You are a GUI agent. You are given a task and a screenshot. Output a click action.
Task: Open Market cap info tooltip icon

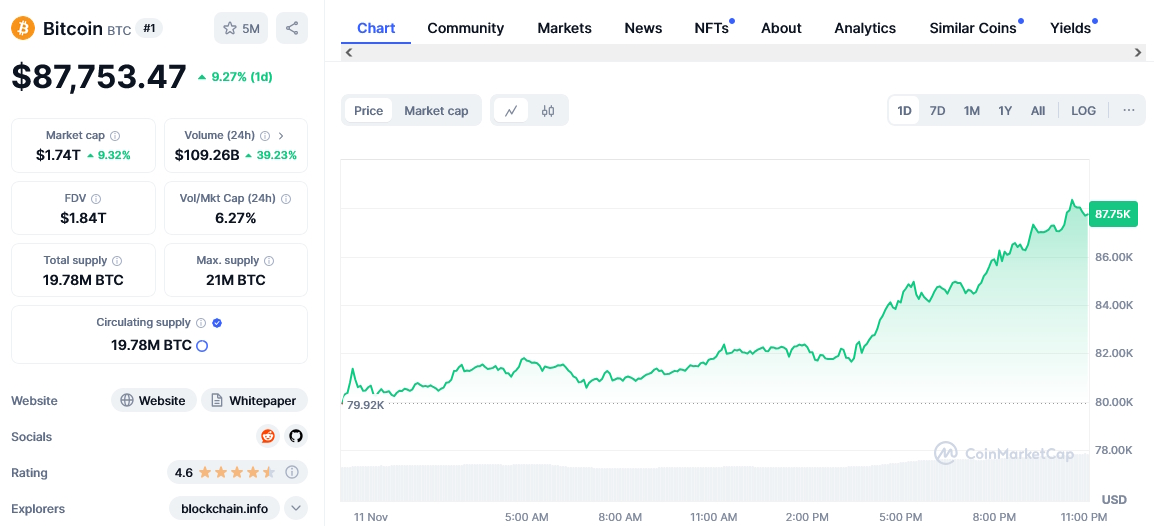[x=116, y=136]
